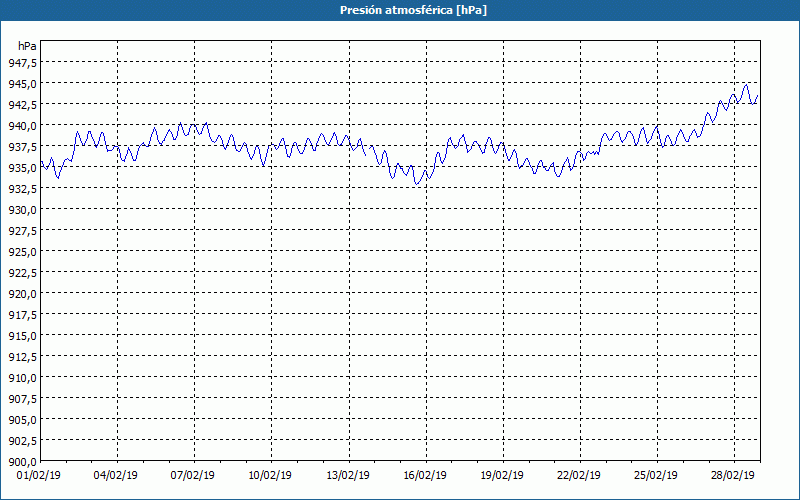Select the 937,5 axis label
Viewport: 800px width, 500px height.
pos(22,146)
